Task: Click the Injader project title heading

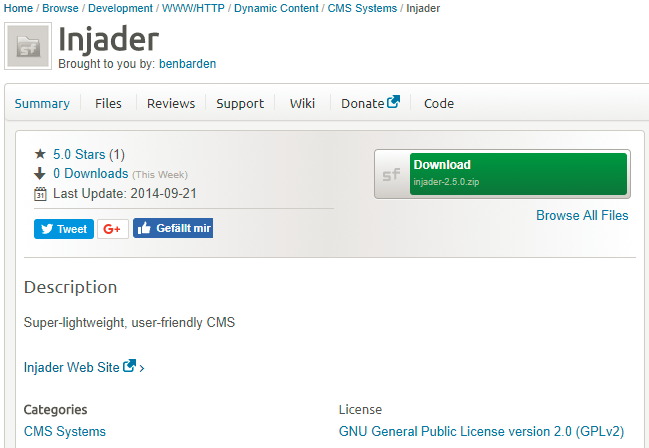Action: [x=109, y=40]
